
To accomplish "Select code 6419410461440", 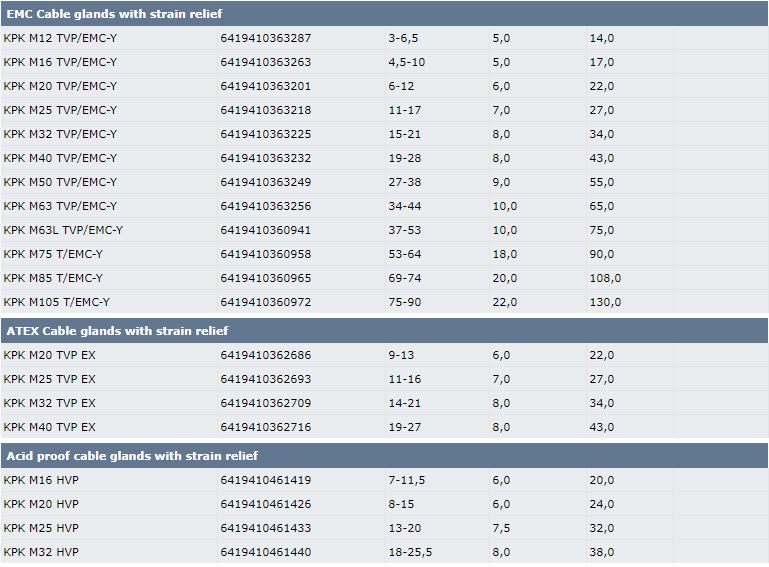I will tap(266, 553).
